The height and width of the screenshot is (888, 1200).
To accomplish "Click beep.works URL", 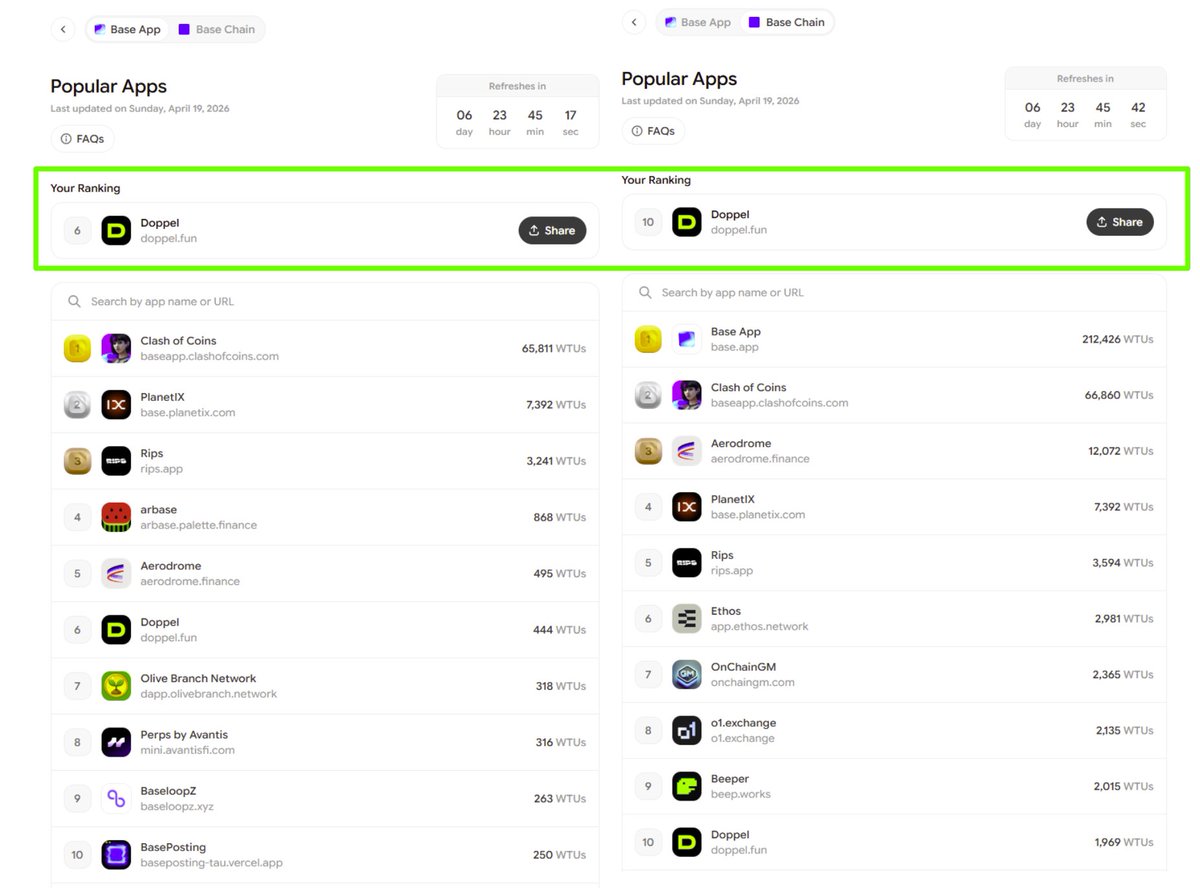I will click(x=740, y=795).
